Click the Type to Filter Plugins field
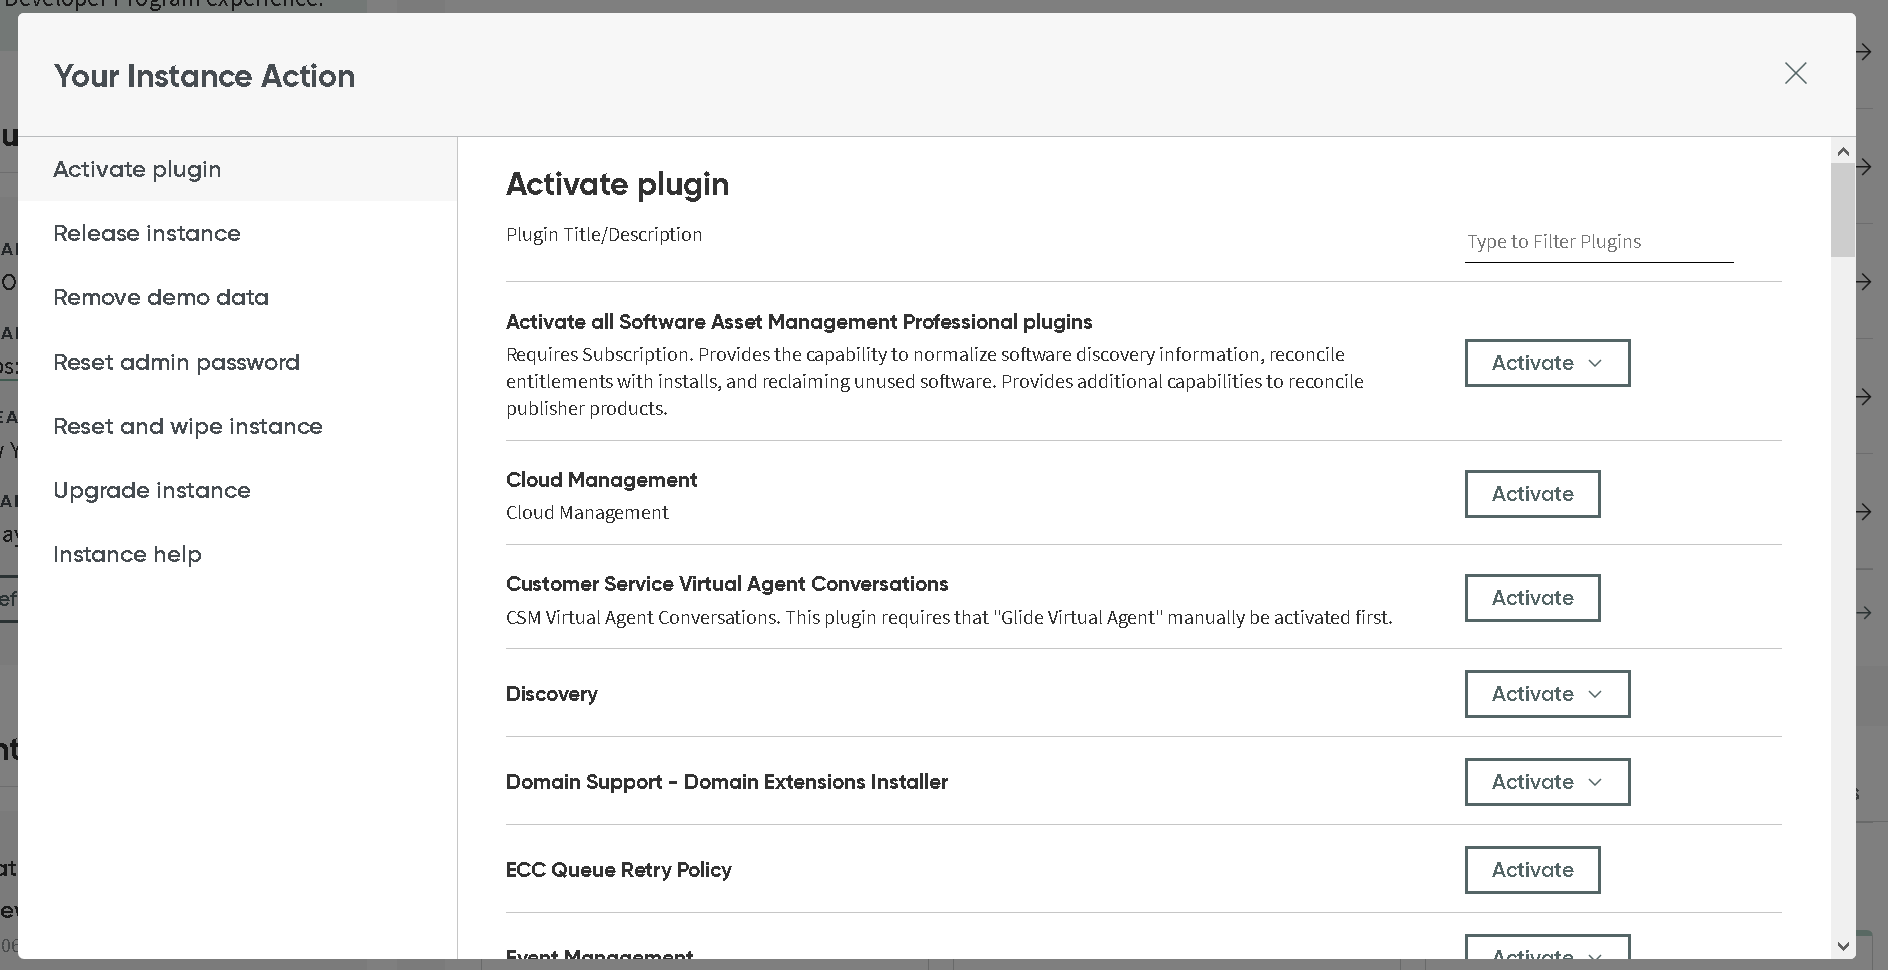Image resolution: width=1888 pixels, height=970 pixels. coord(1597,242)
